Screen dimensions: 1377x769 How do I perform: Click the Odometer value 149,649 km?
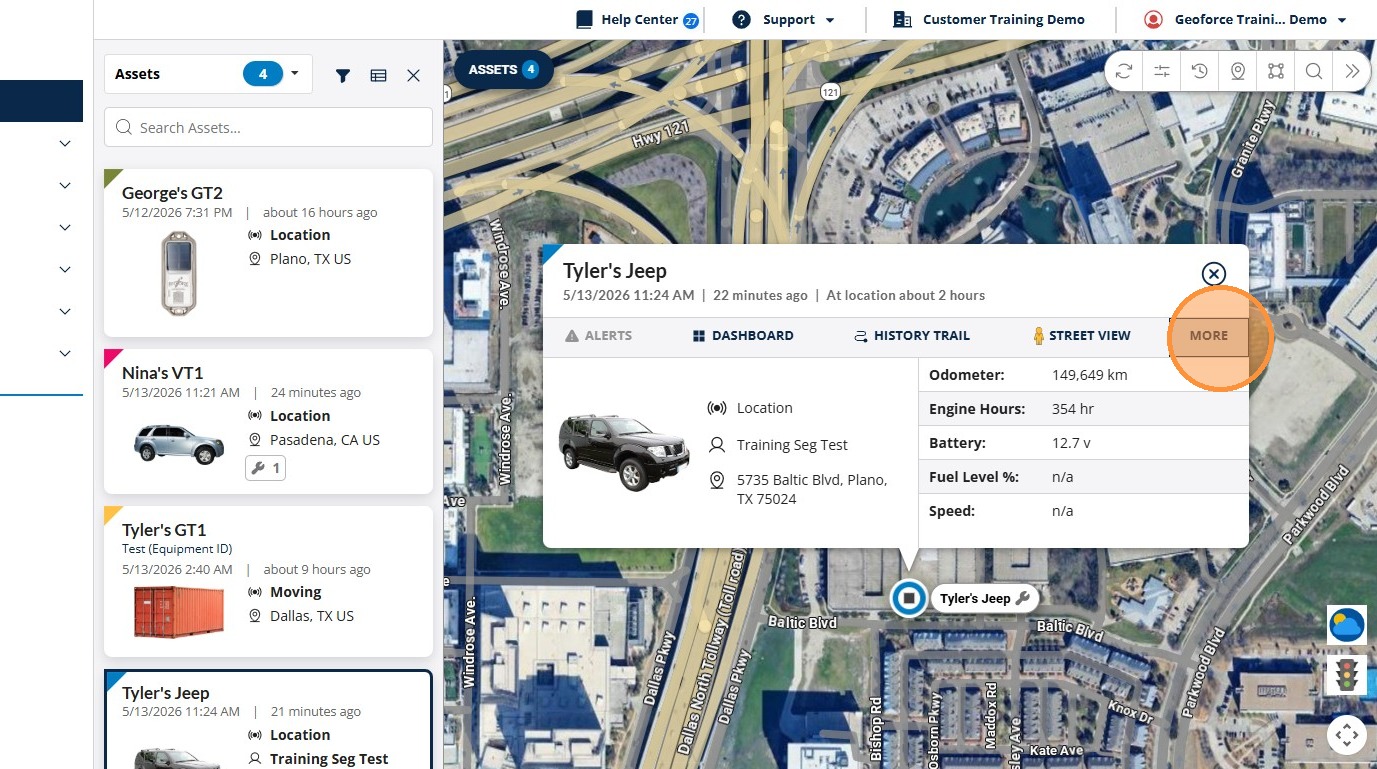pos(1090,375)
